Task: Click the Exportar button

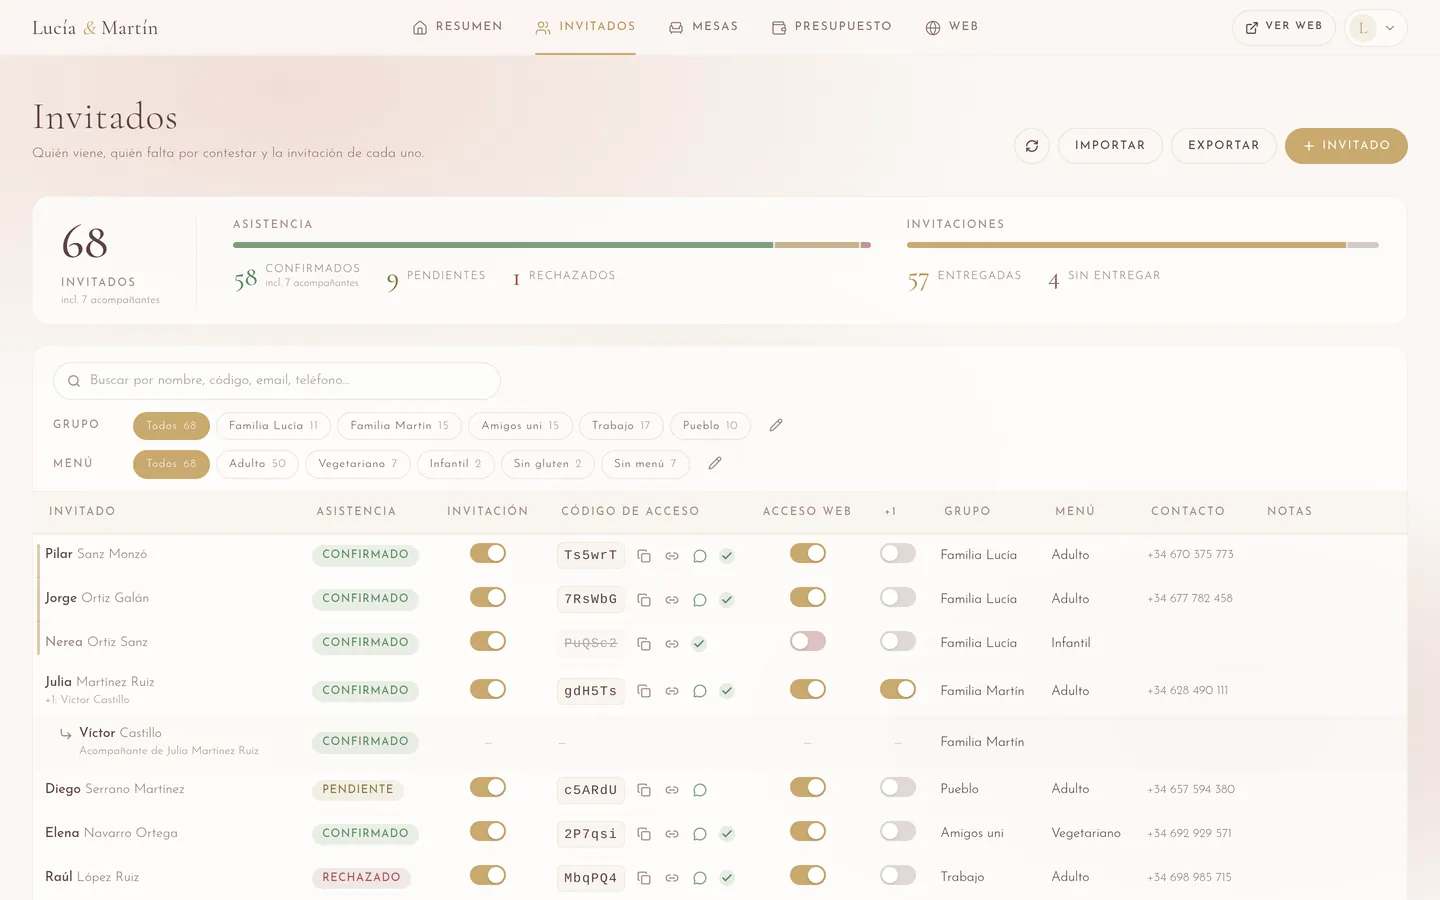Action: (1224, 146)
